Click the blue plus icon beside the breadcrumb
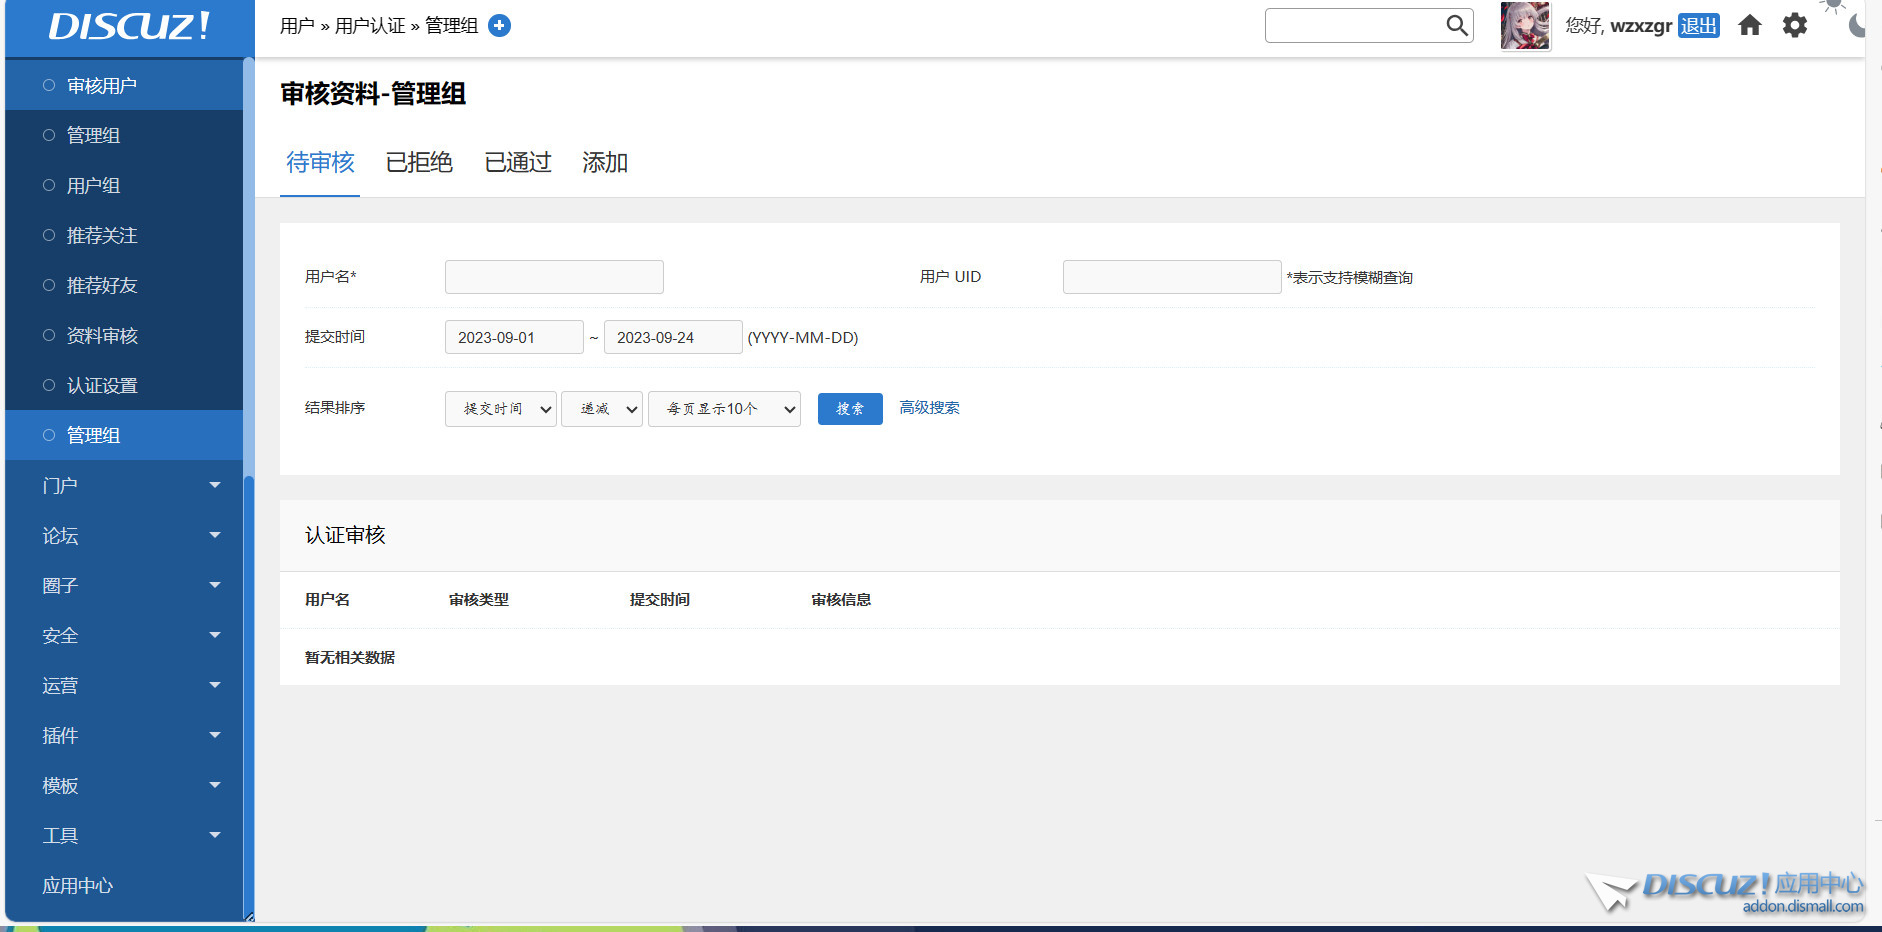This screenshot has width=1882, height=932. (499, 26)
